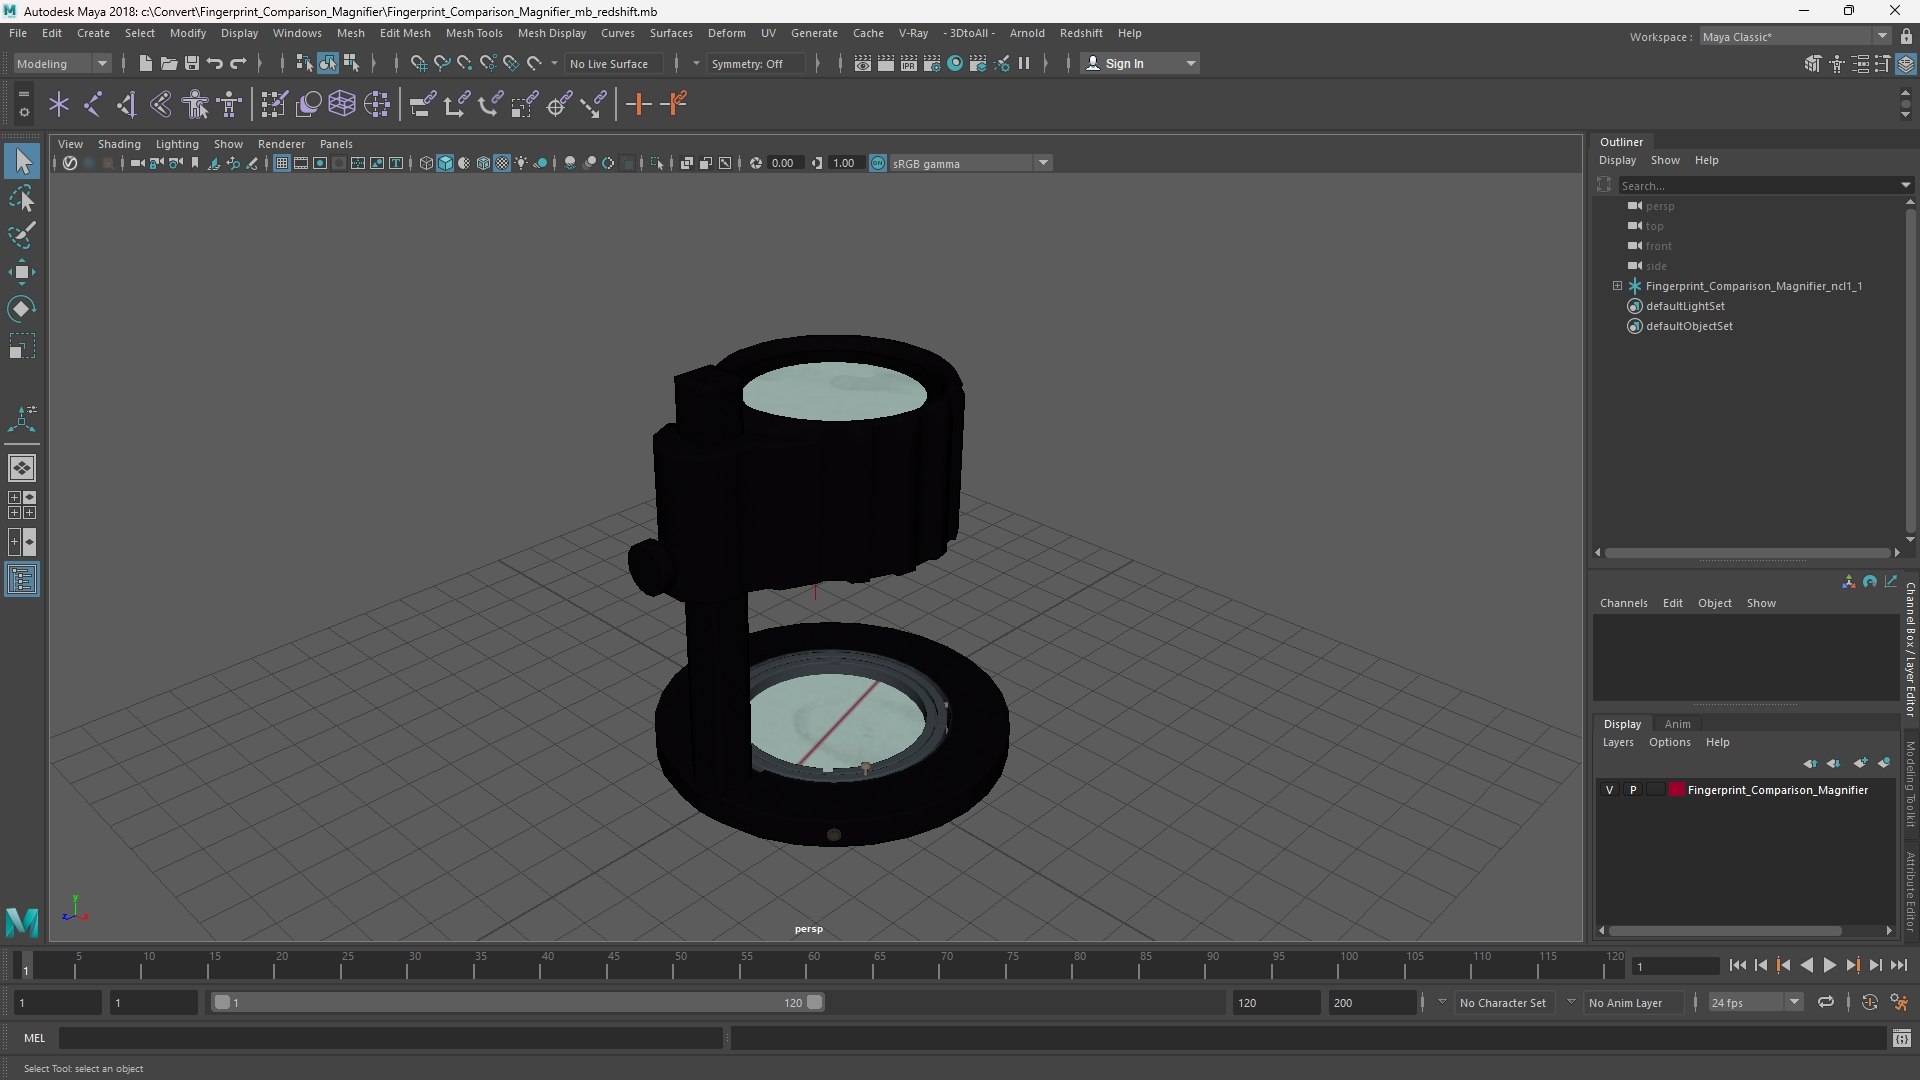
Task: Click current frame number field
Action: pos(1674,966)
